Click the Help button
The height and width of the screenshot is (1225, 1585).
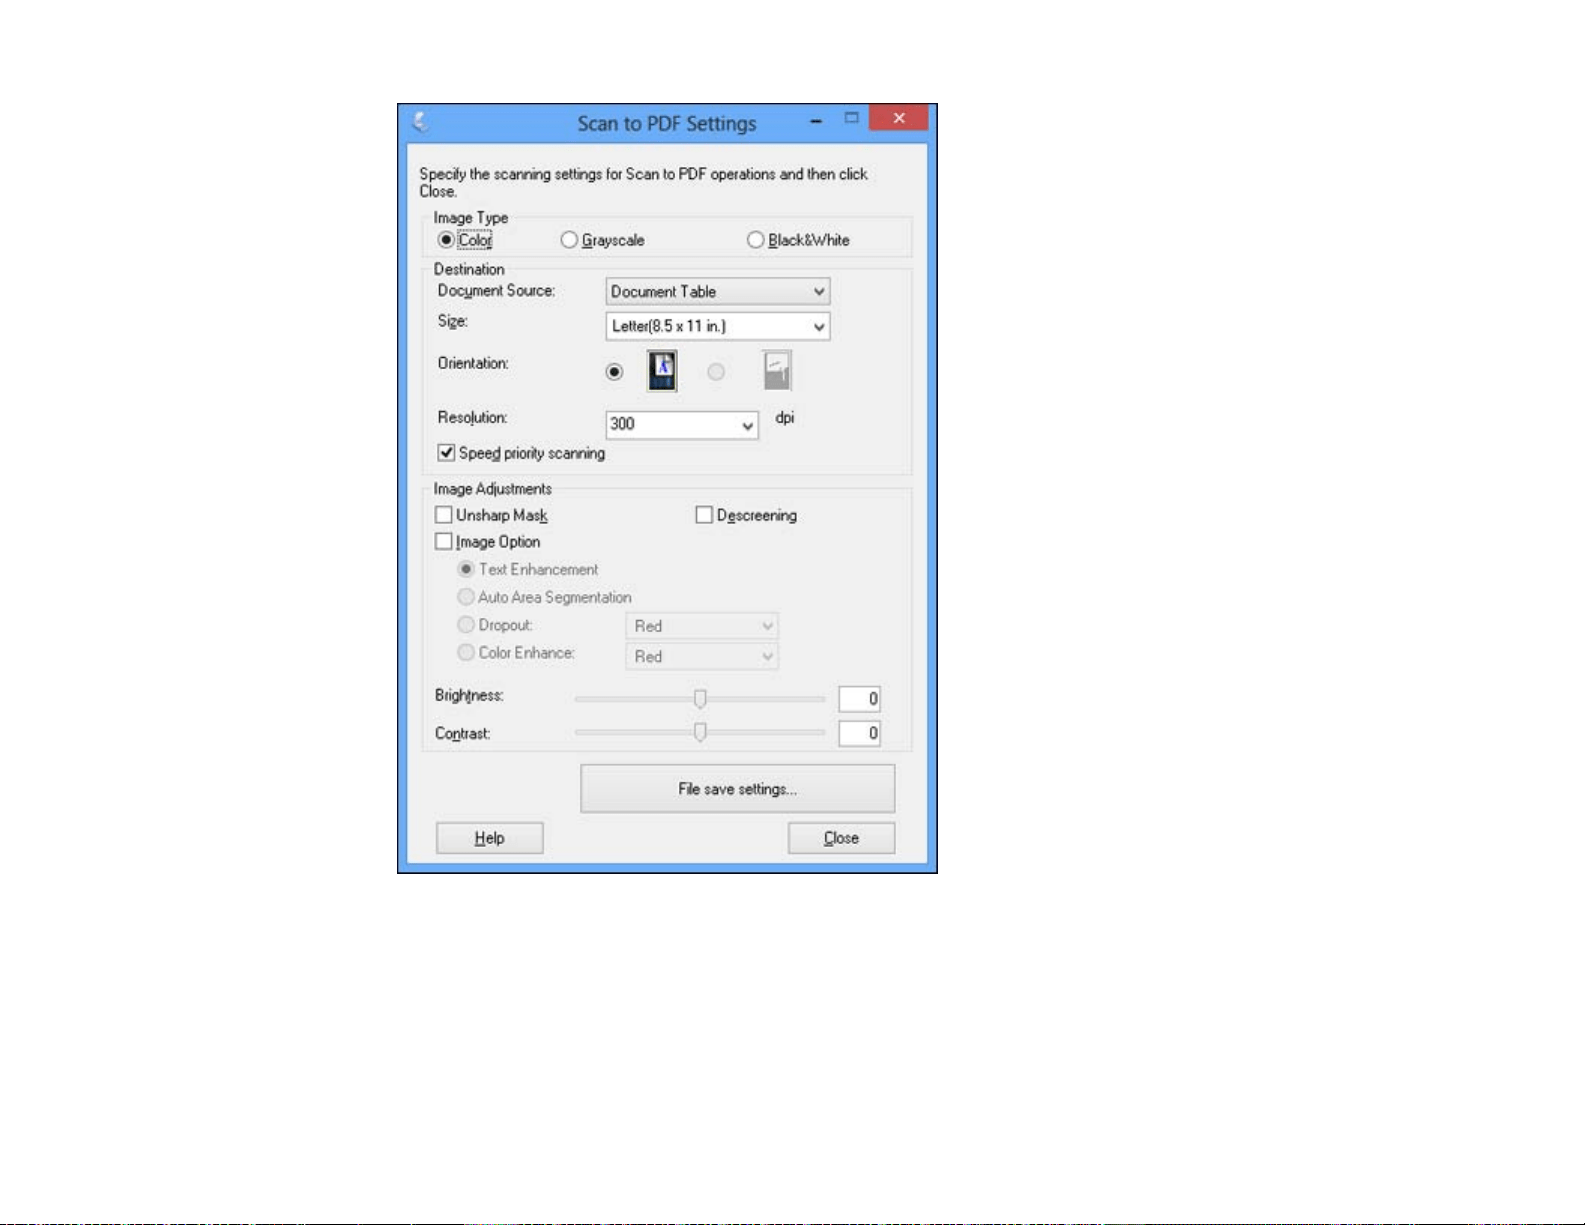pyautogui.click(x=490, y=838)
